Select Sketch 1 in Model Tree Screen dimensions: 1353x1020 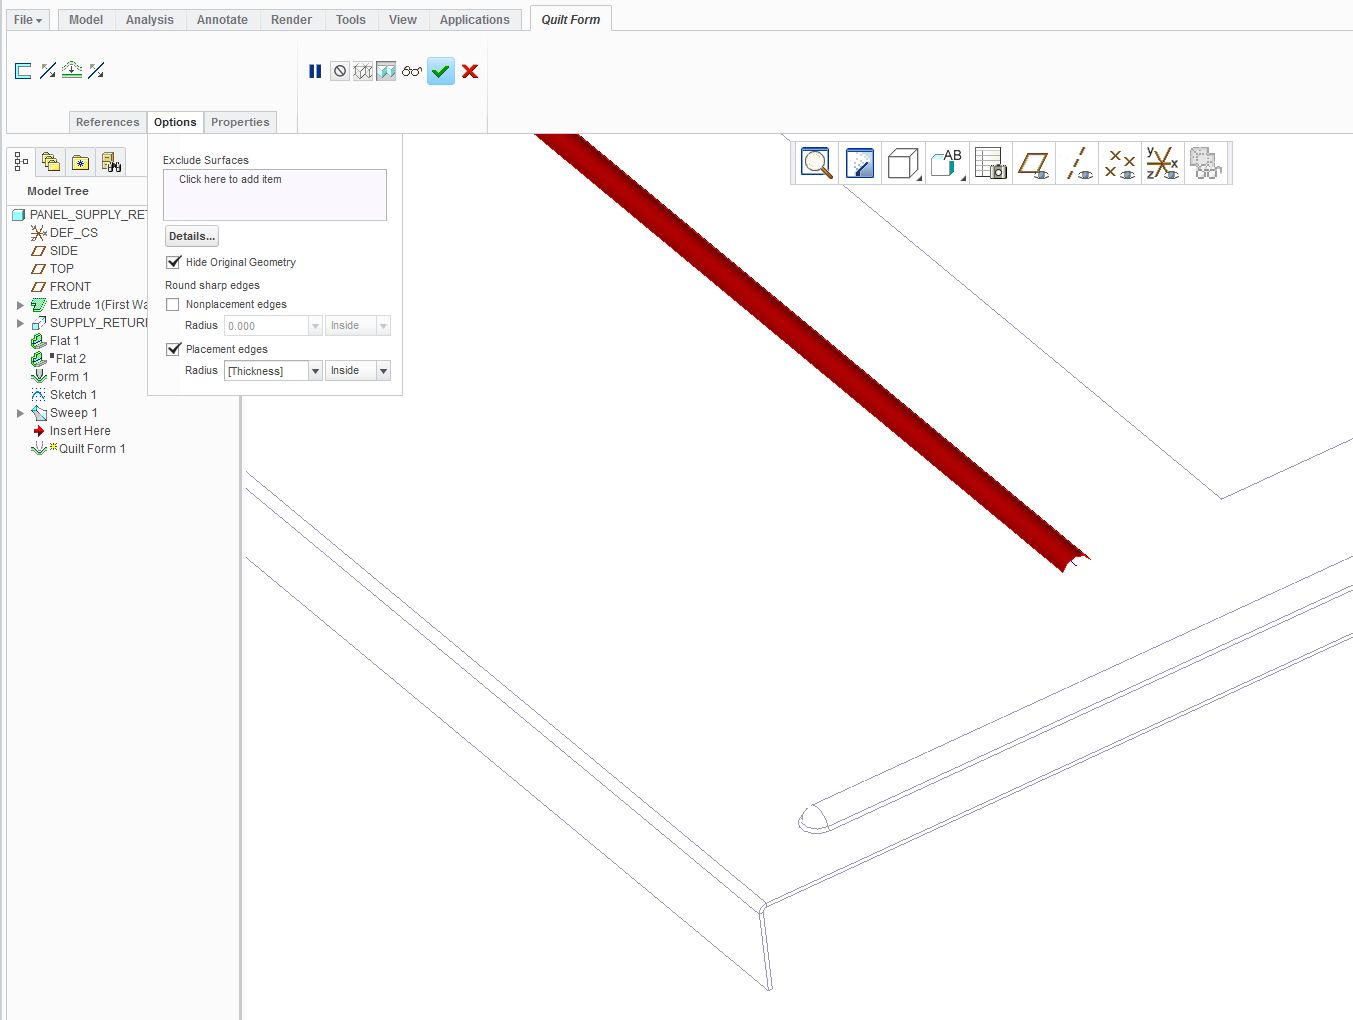(63, 395)
